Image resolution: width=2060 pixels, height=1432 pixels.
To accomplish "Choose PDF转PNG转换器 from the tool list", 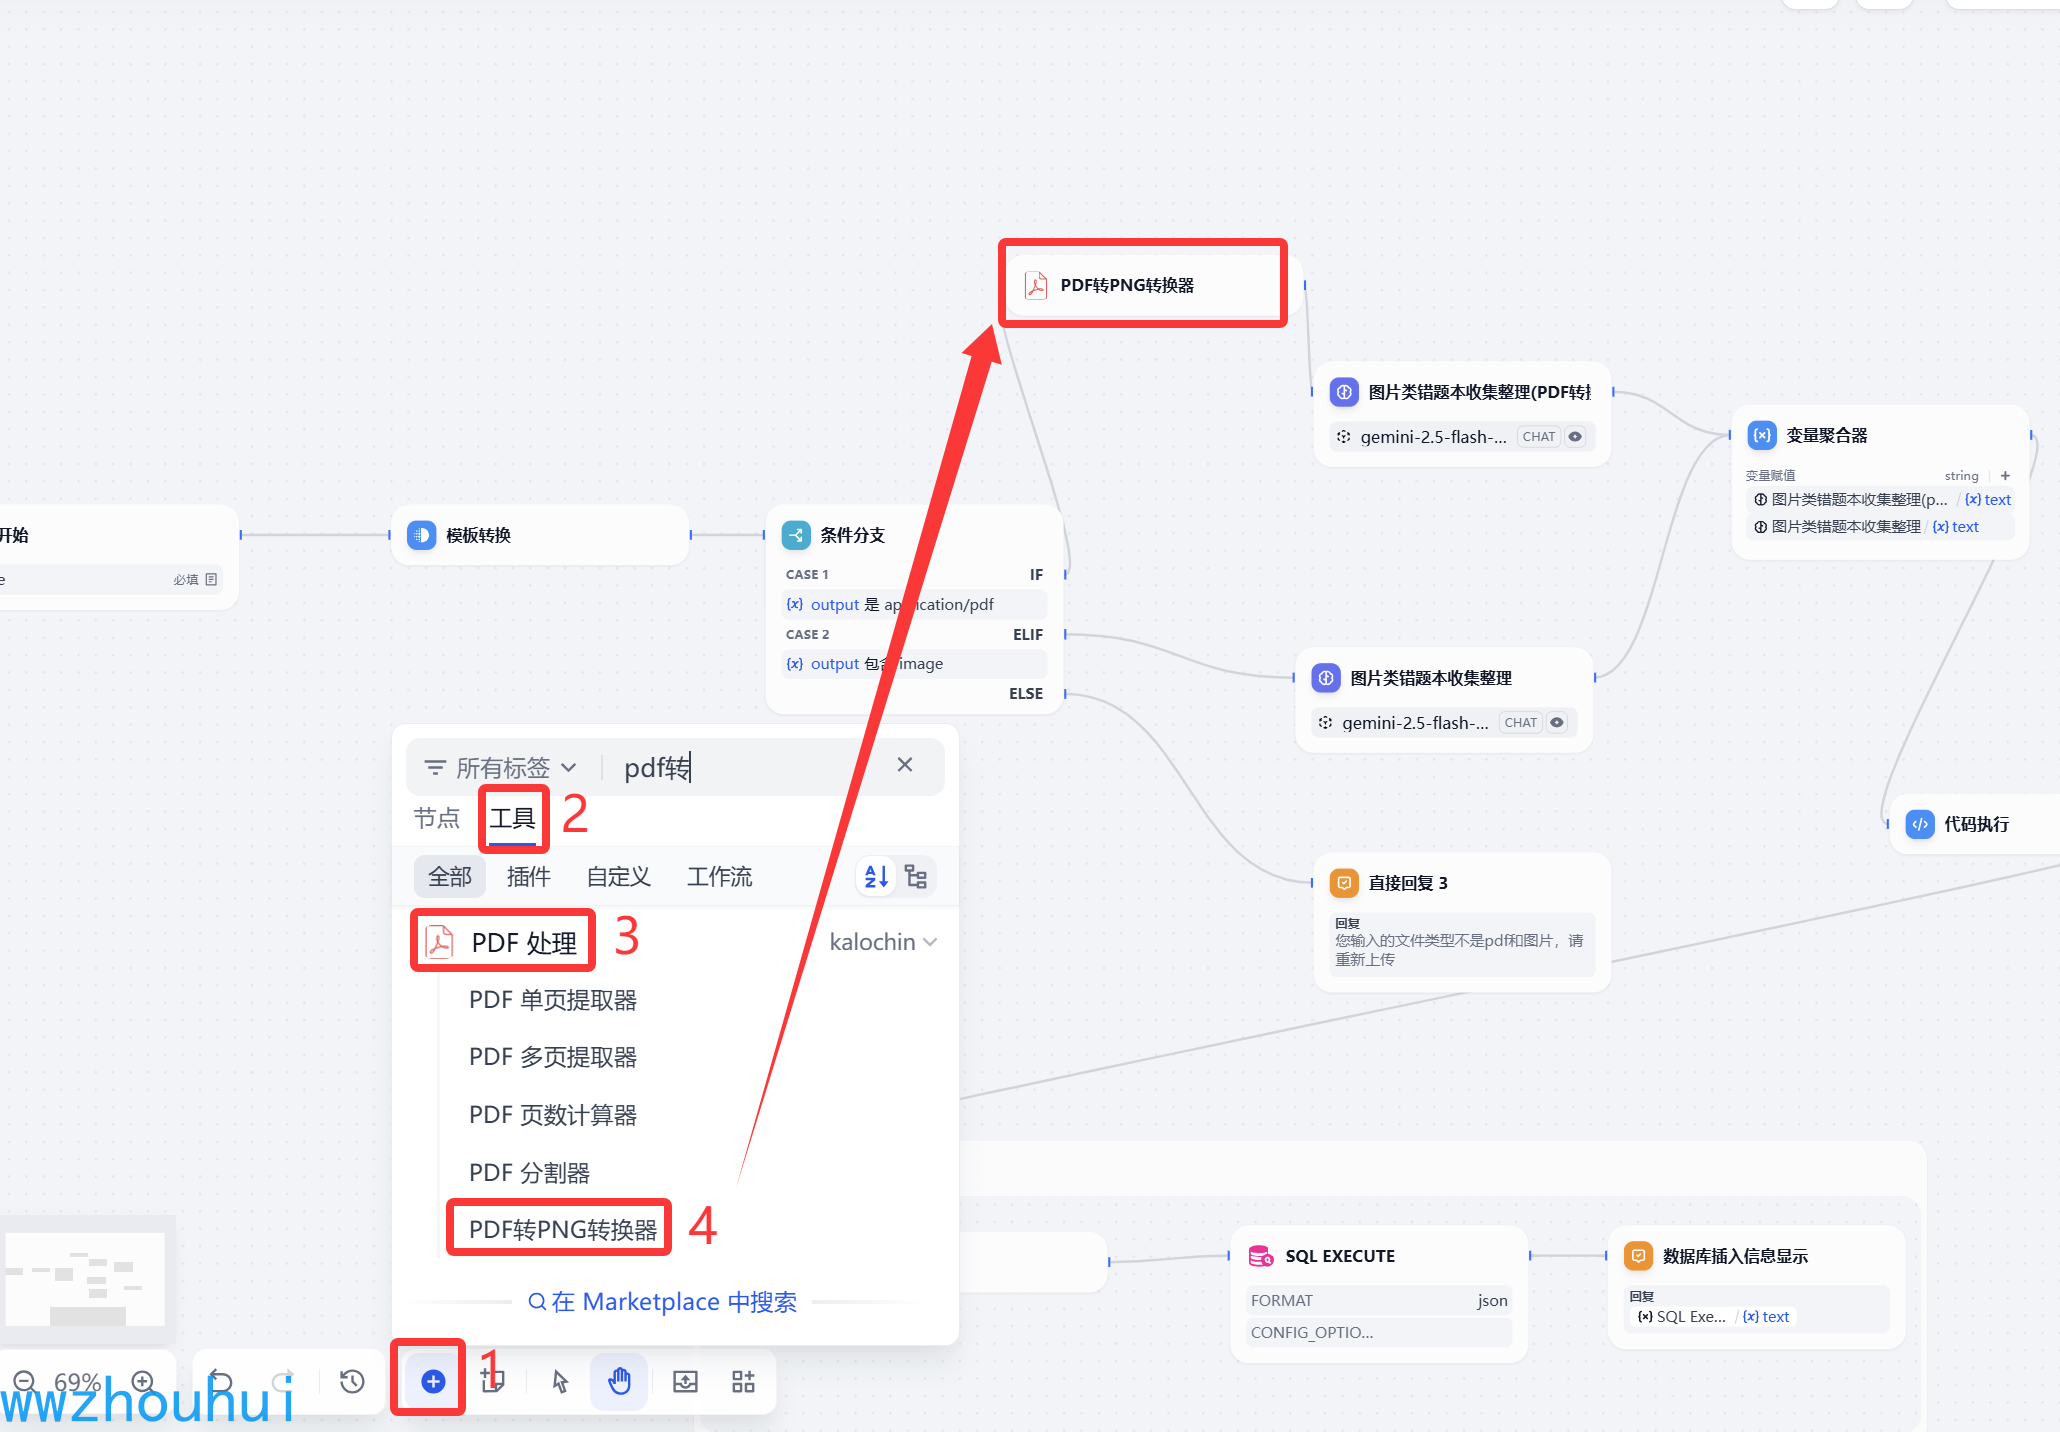I will click(562, 1229).
